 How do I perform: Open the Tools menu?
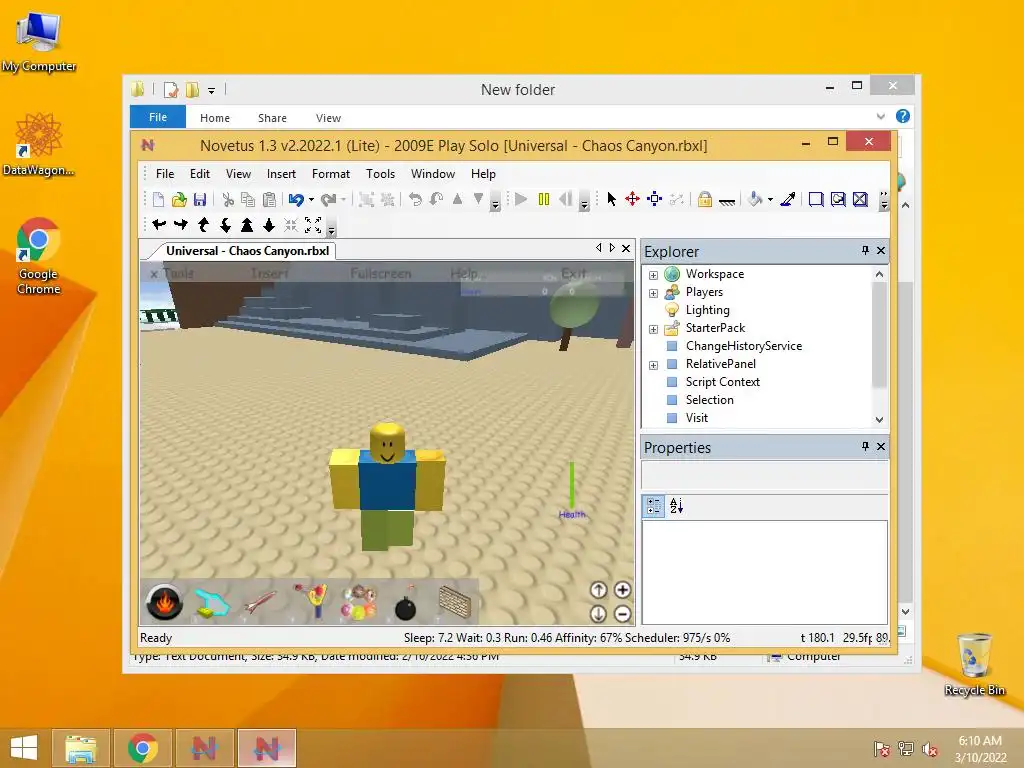(x=380, y=174)
